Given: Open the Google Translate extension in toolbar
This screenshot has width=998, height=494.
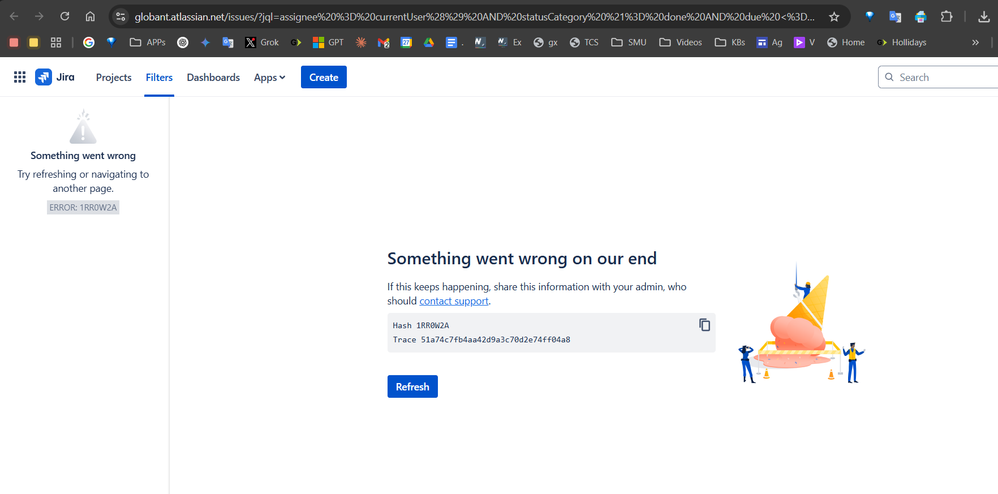Looking at the screenshot, I should coord(895,17).
